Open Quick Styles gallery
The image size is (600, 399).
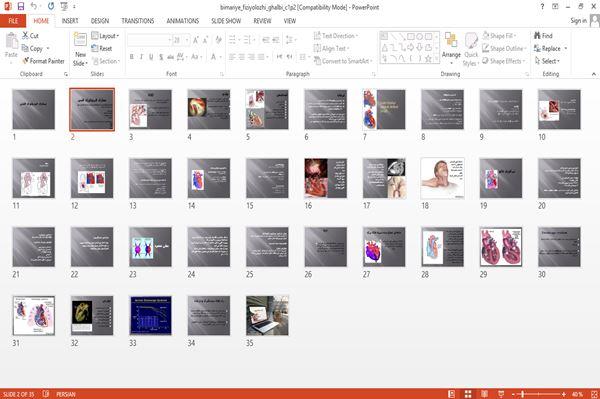(471, 49)
